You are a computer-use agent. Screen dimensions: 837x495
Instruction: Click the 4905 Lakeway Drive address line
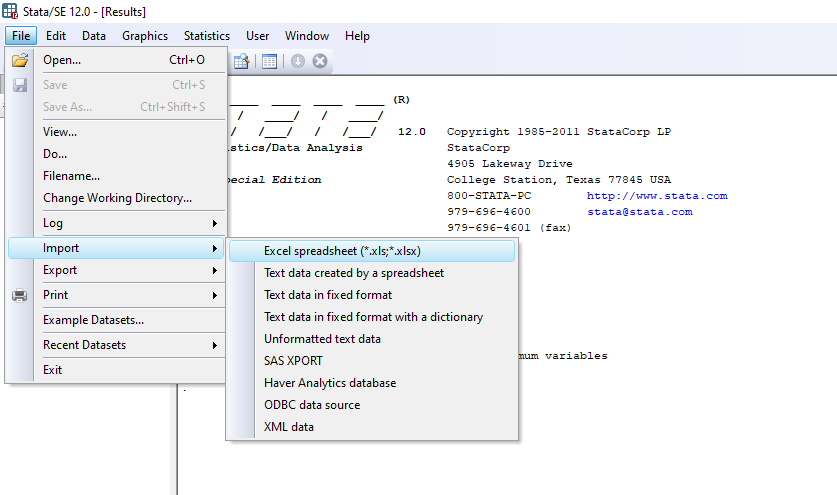pos(510,164)
